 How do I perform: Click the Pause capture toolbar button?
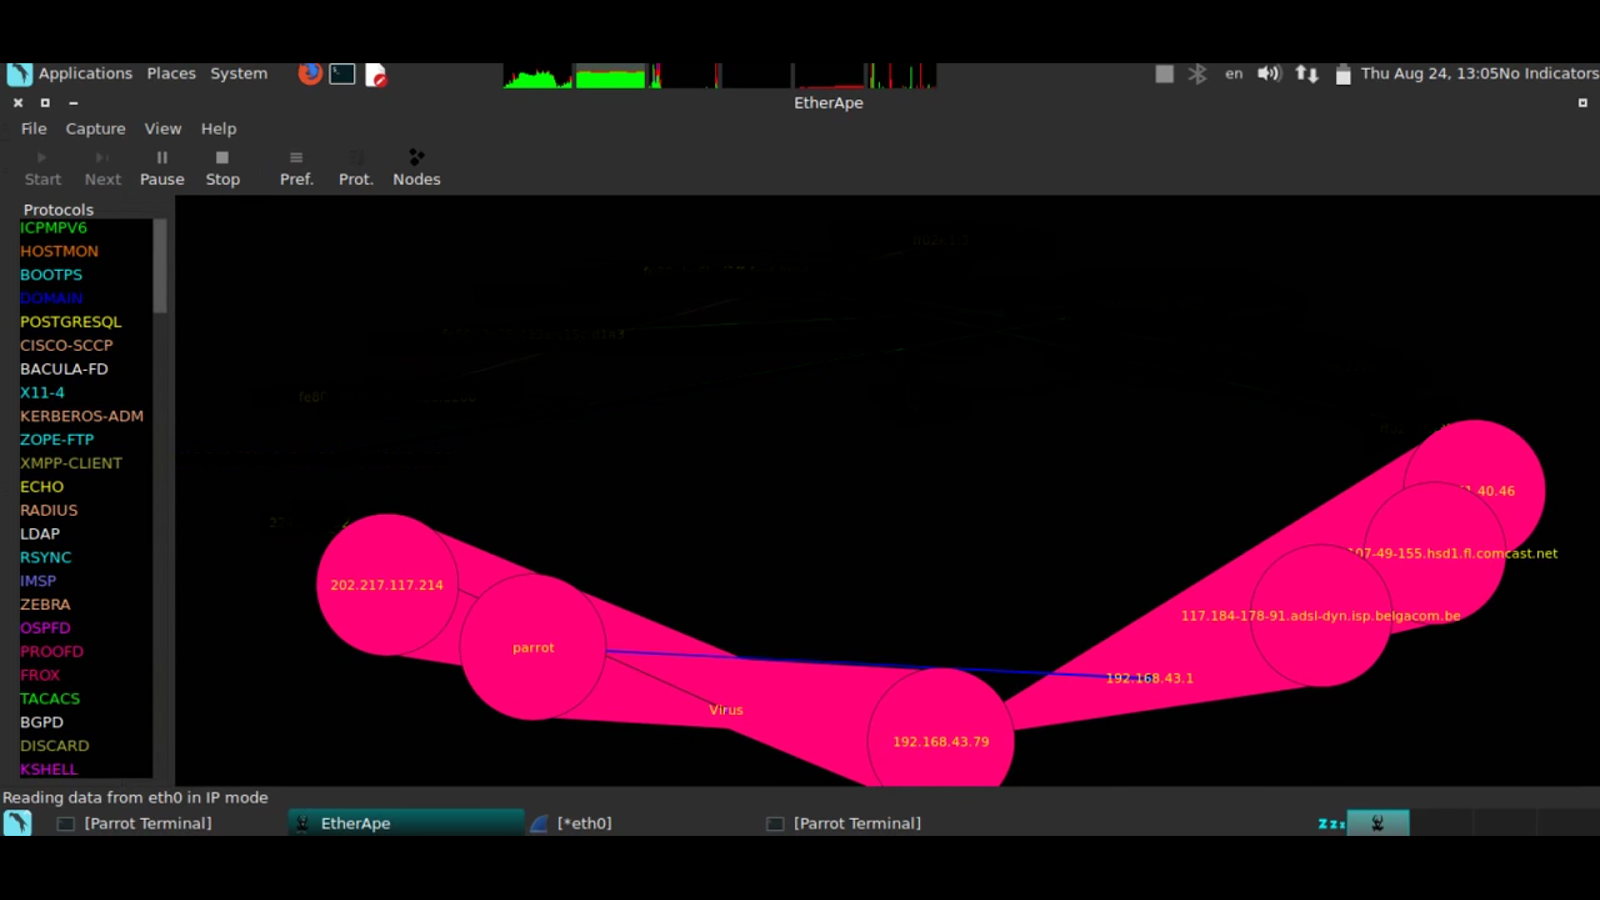coord(162,168)
